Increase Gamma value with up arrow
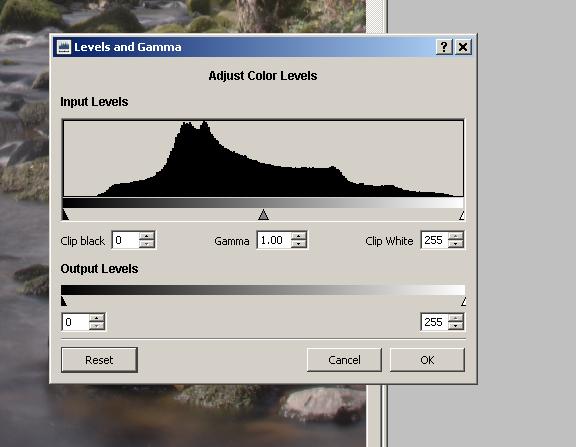 (x=299, y=236)
